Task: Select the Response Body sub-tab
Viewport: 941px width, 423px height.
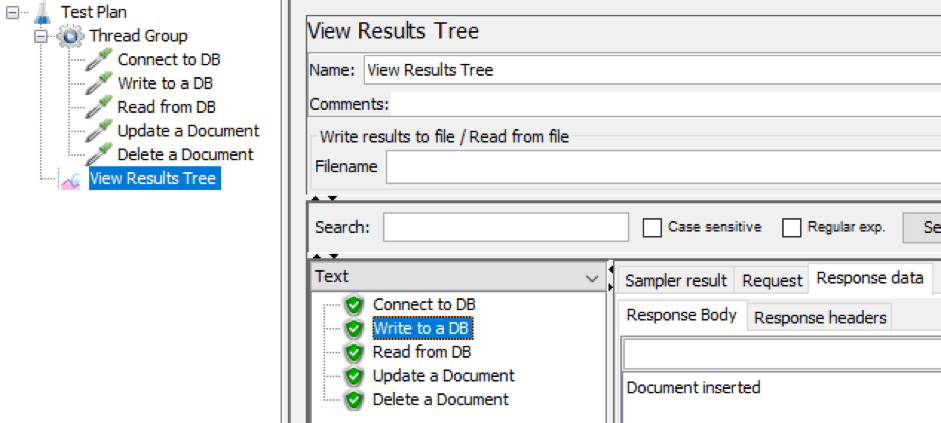Action: 682,315
